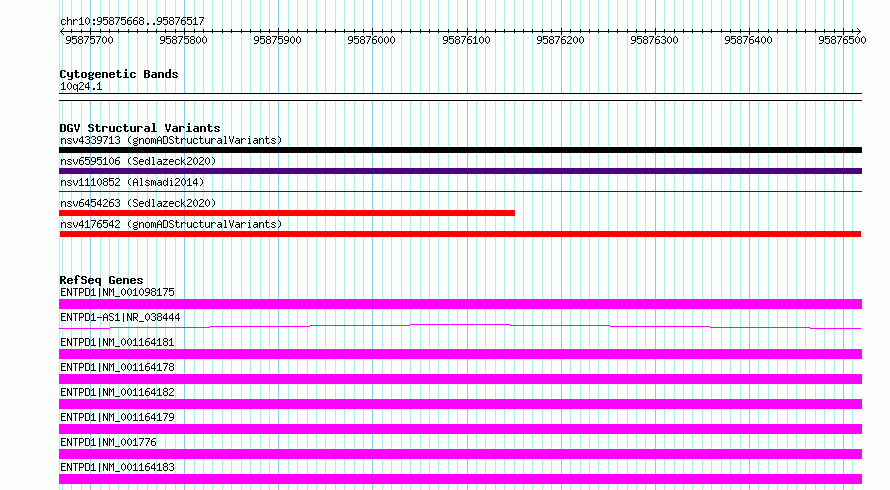The width and height of the screenshot is (890, 490).
Task: Open variant nsv6595106 Sedlazeck2020 label
Action: [138, 161]
